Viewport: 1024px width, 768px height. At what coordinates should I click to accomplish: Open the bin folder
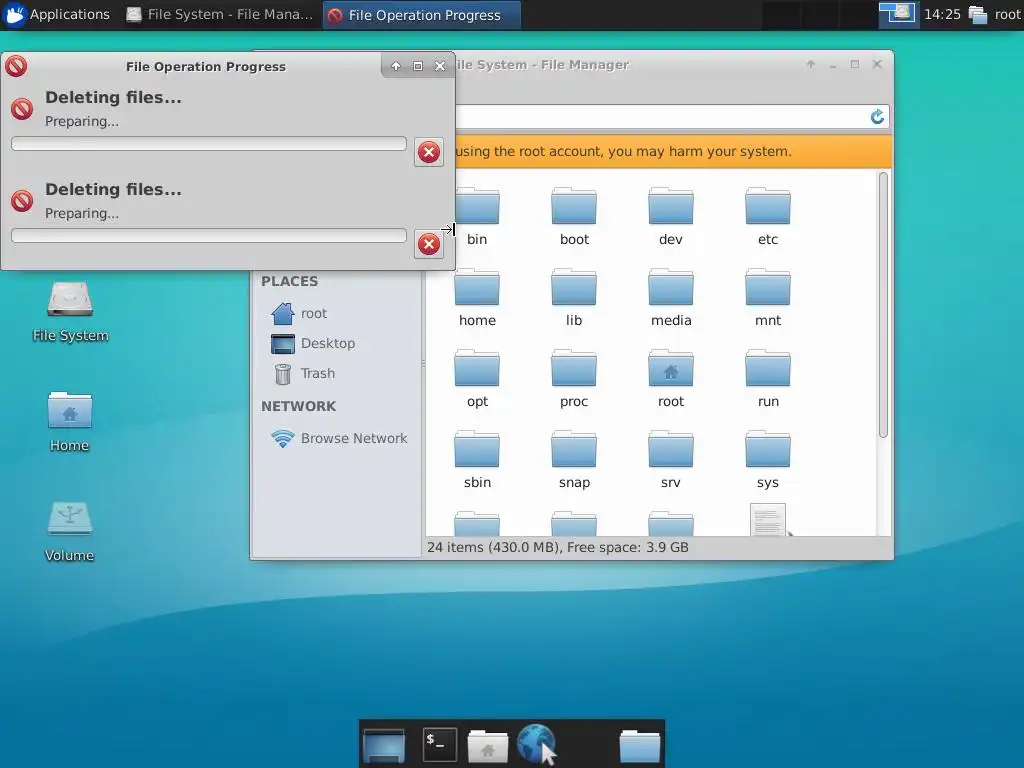[477, 216]
